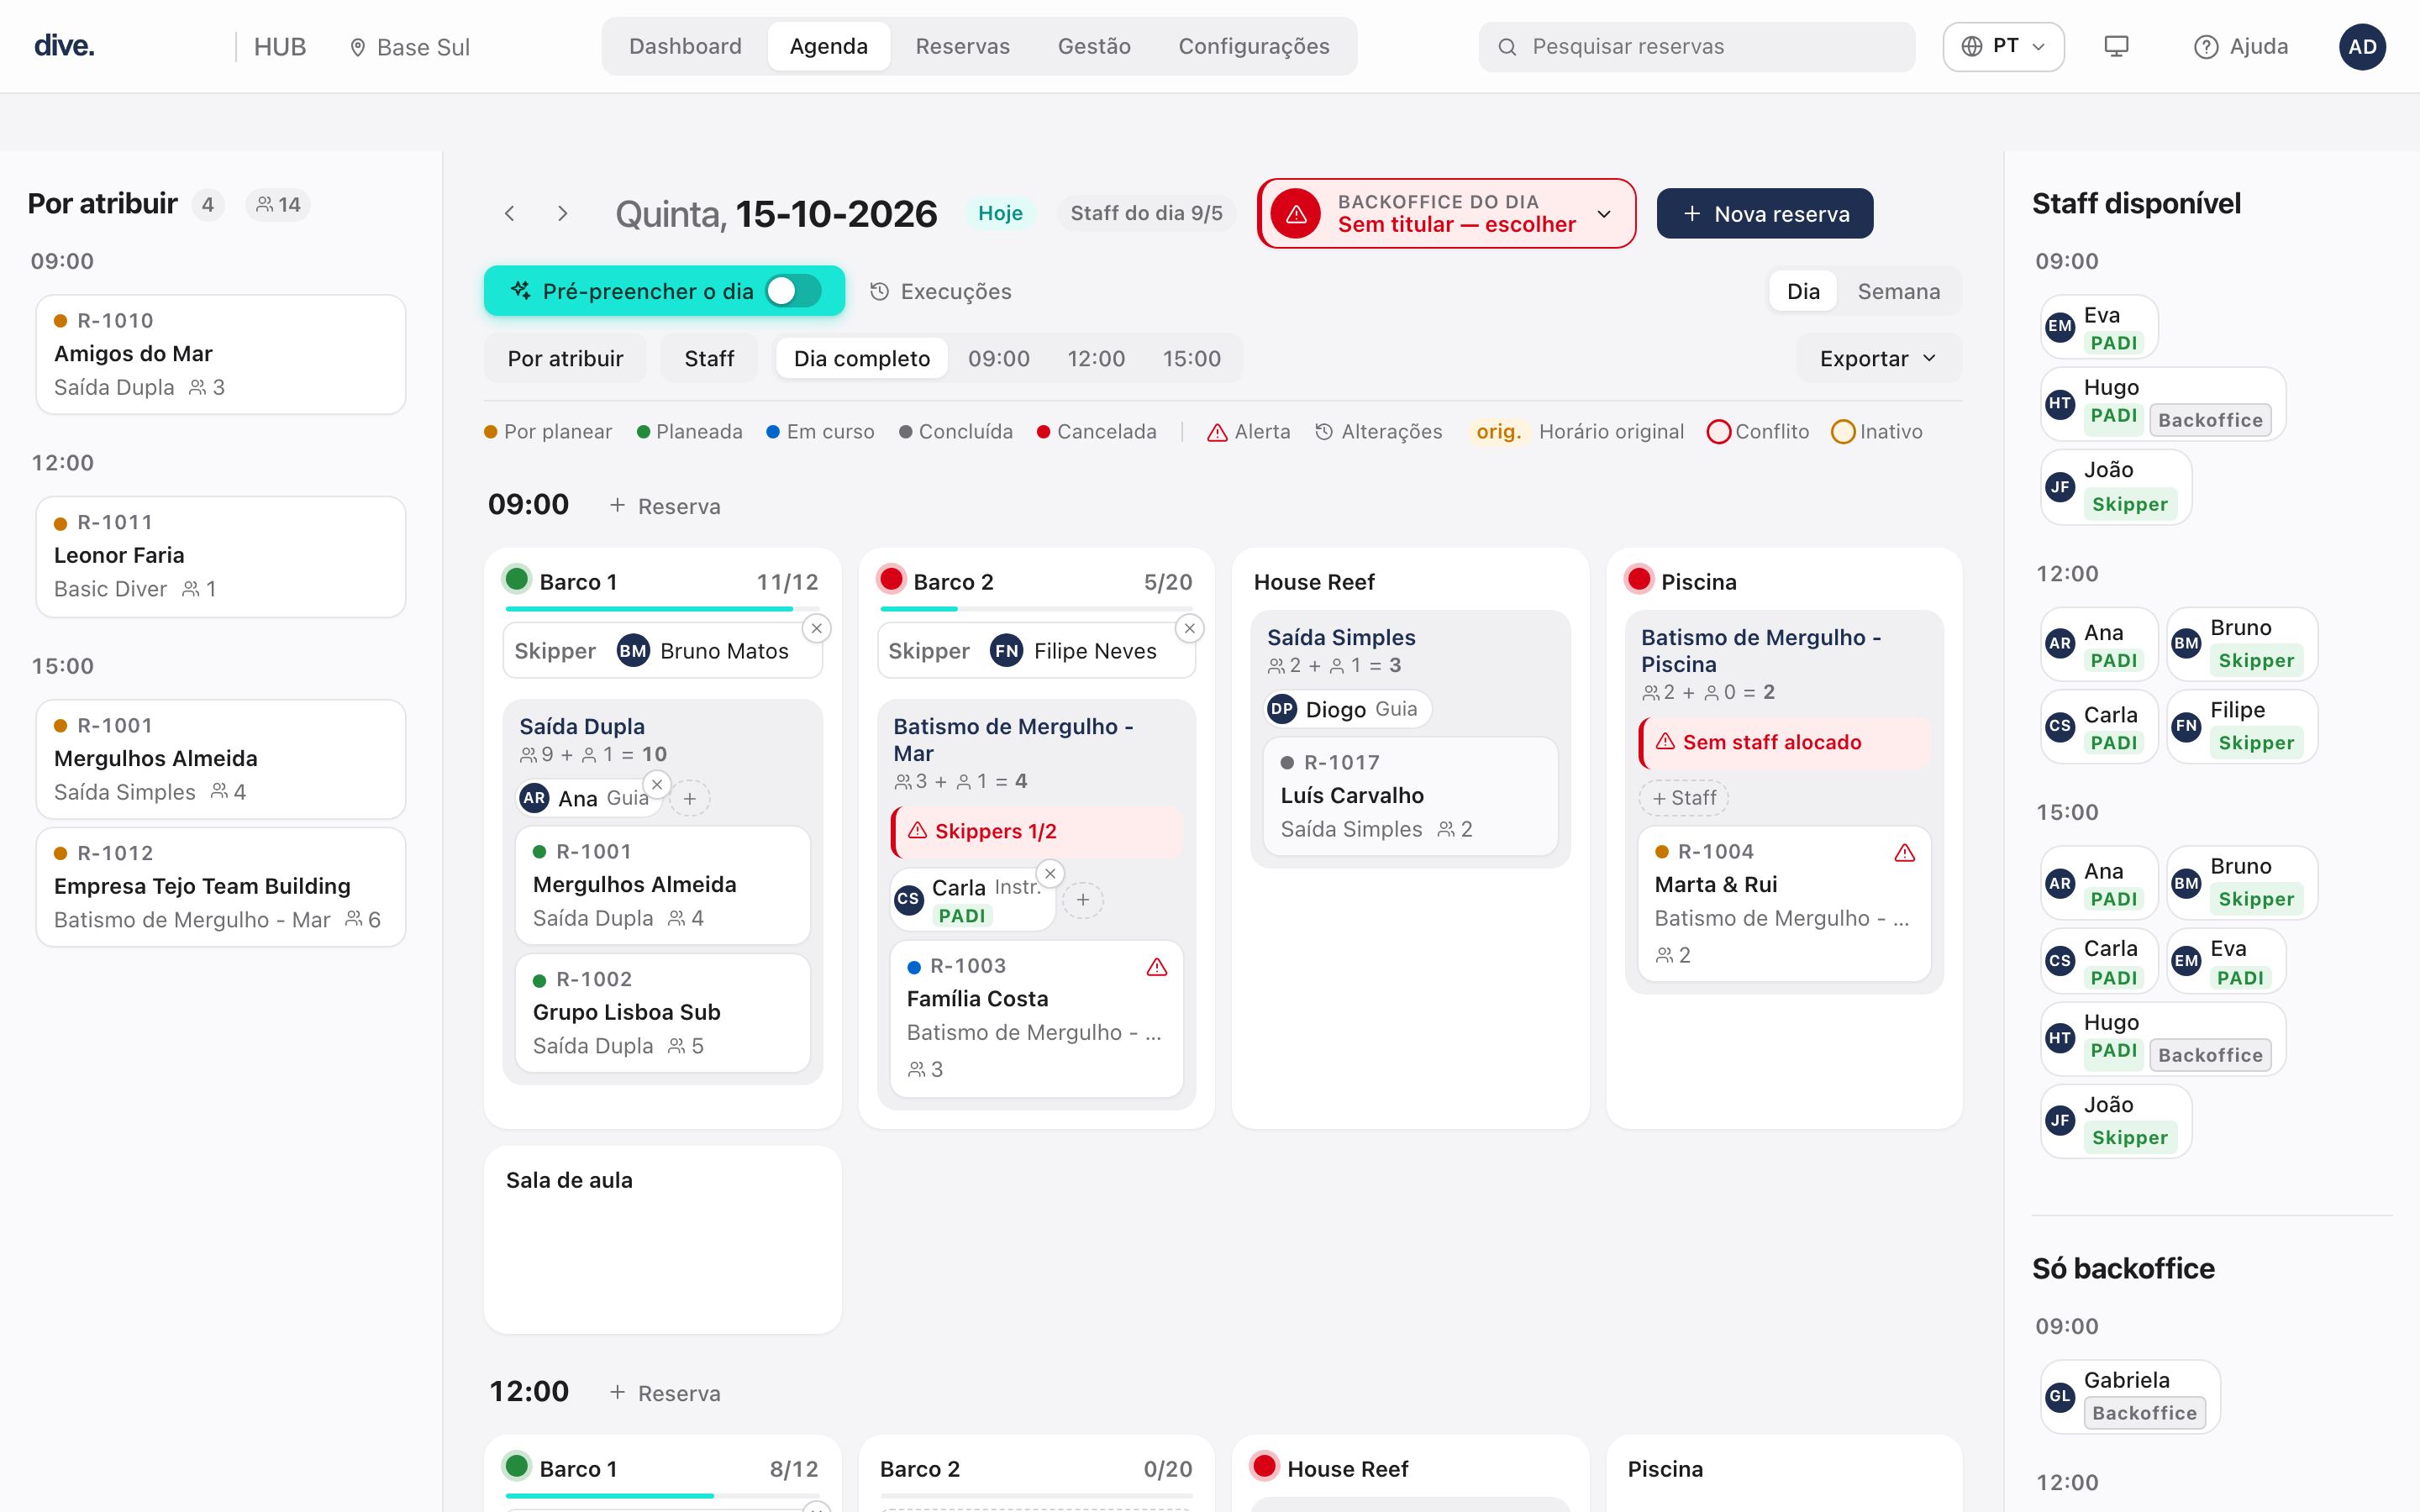This screenshot has height=1512, width=2420.
Task: Open Execuções history
Action: point(940,291)
